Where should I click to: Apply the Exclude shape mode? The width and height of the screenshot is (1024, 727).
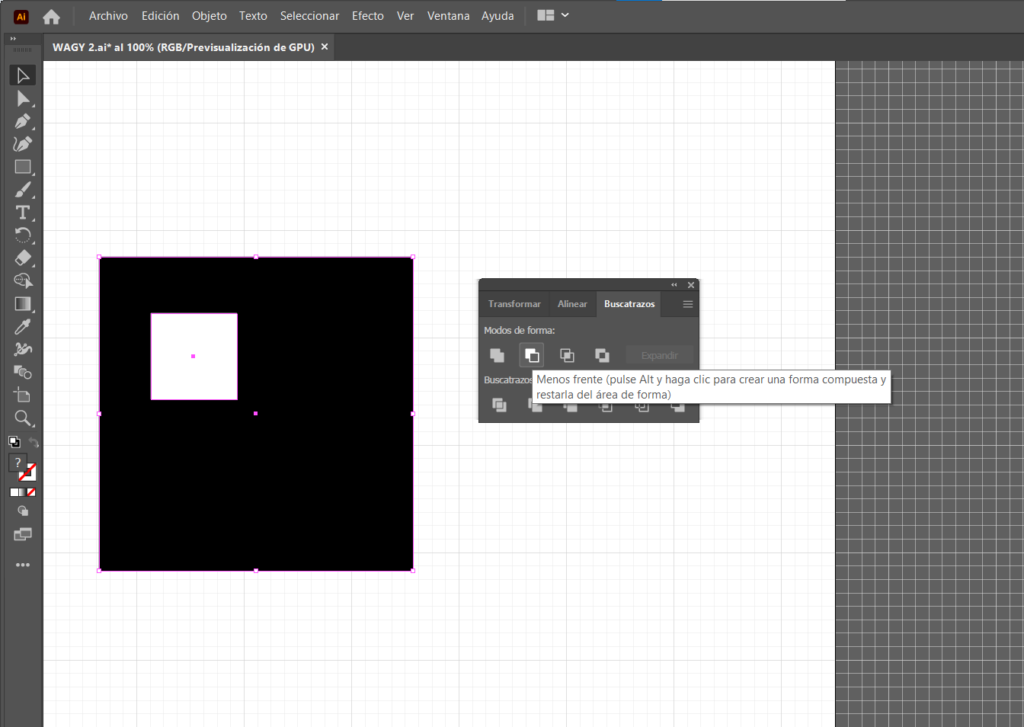coord(602,355)
